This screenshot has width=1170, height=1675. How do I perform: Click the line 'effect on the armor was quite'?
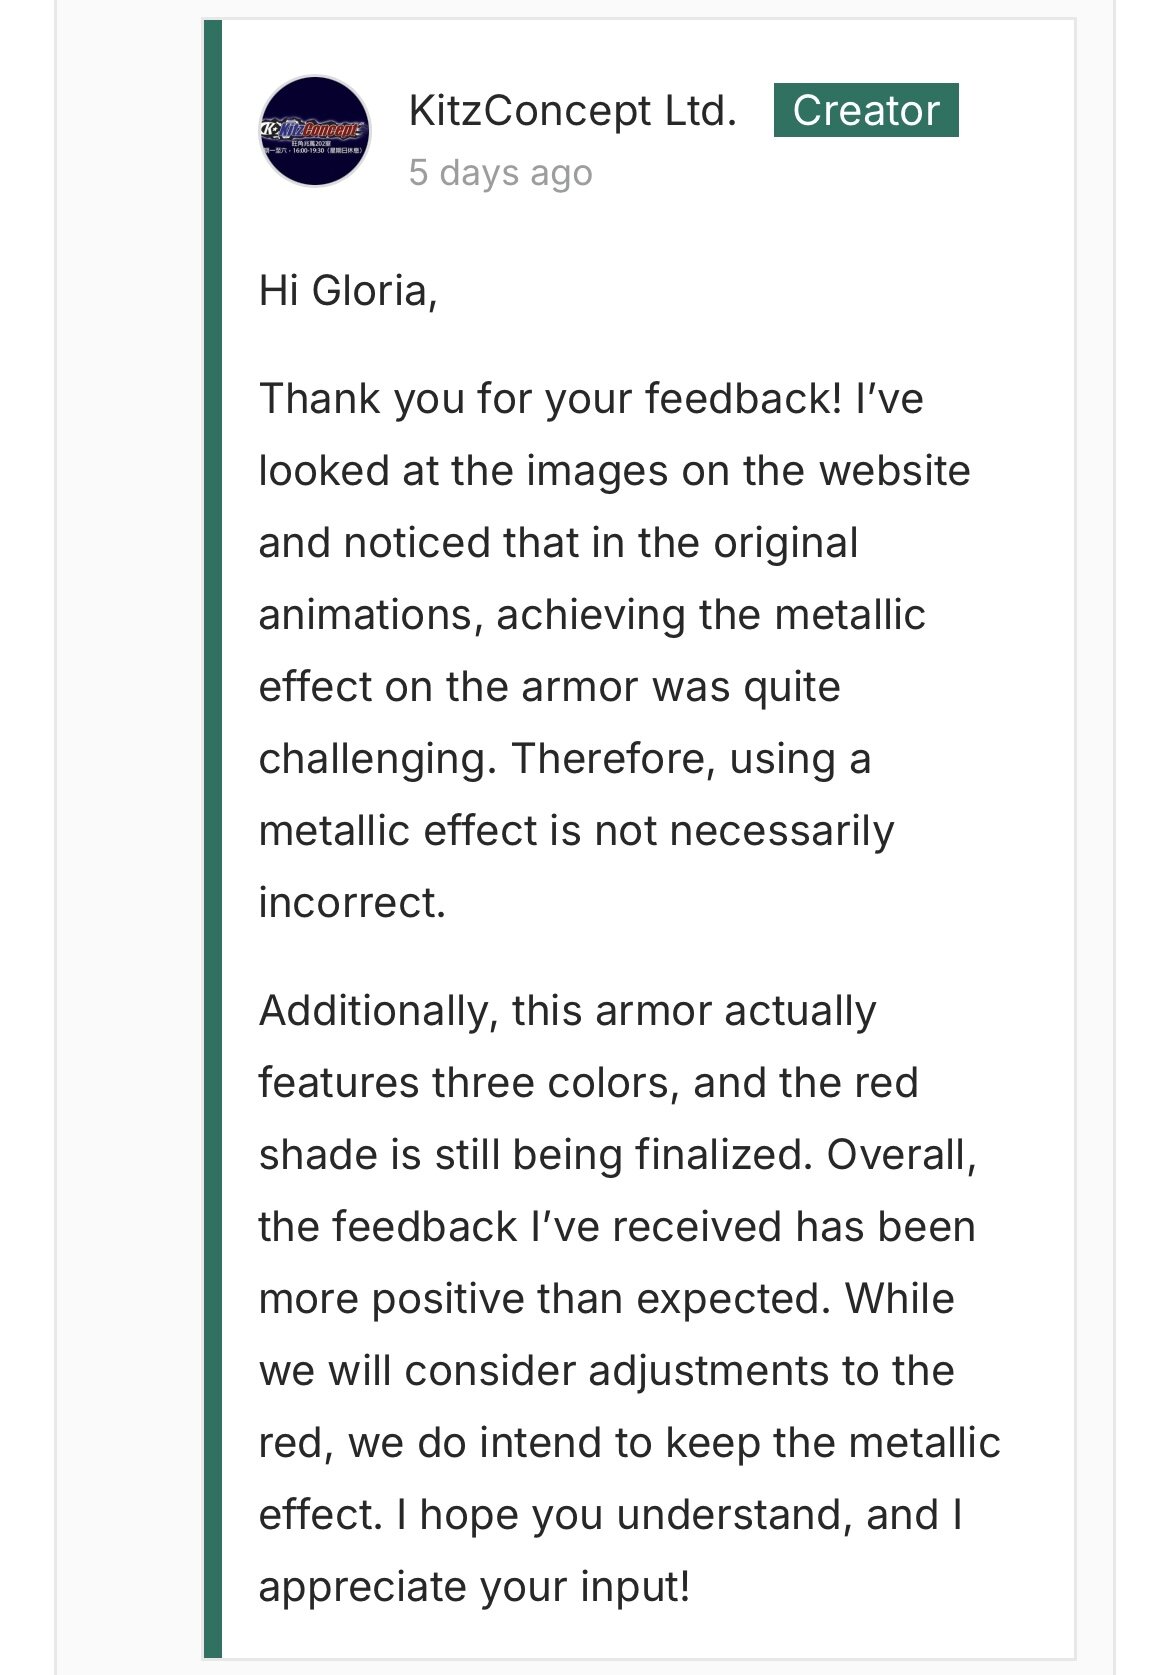click(550, 687)
